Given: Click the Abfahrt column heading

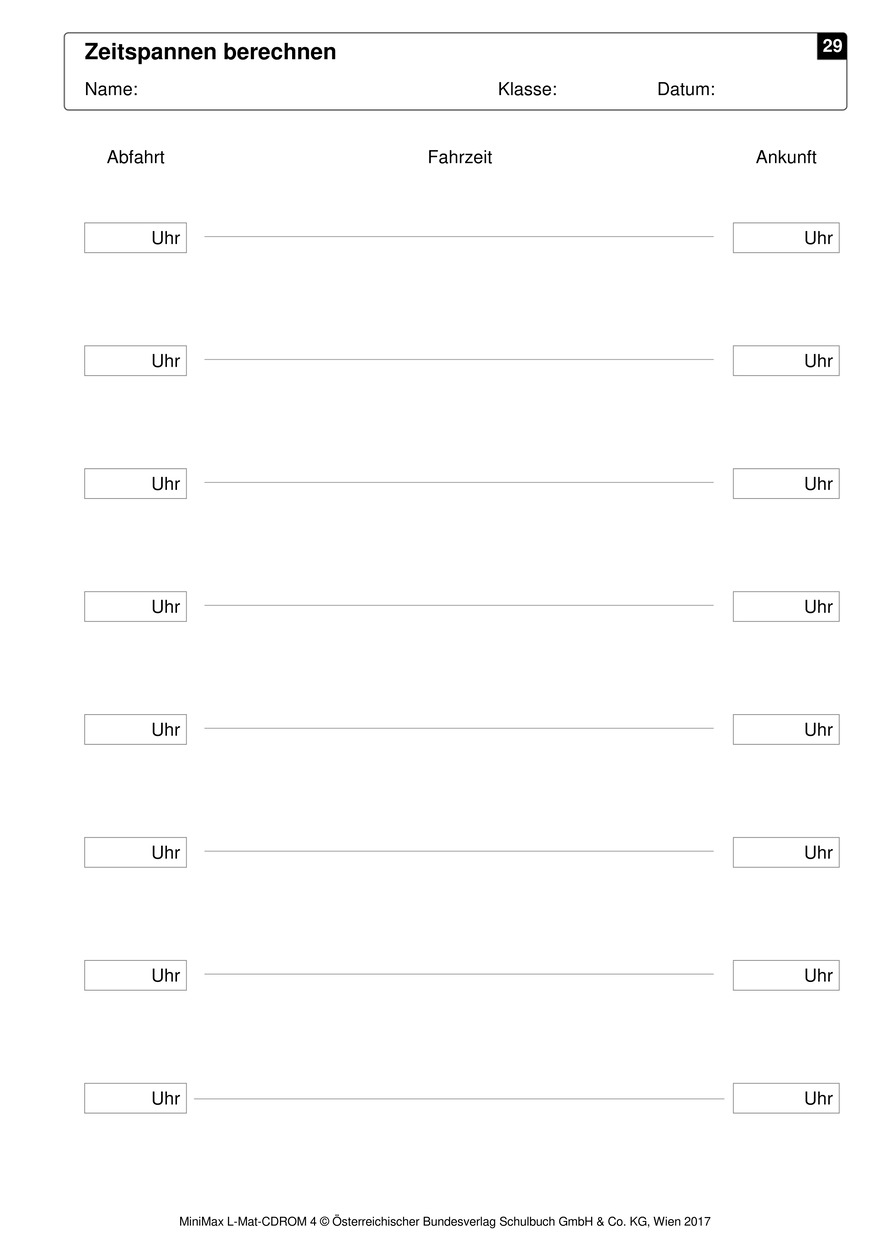Looking at the screenshot, I should tap(136, 157).
